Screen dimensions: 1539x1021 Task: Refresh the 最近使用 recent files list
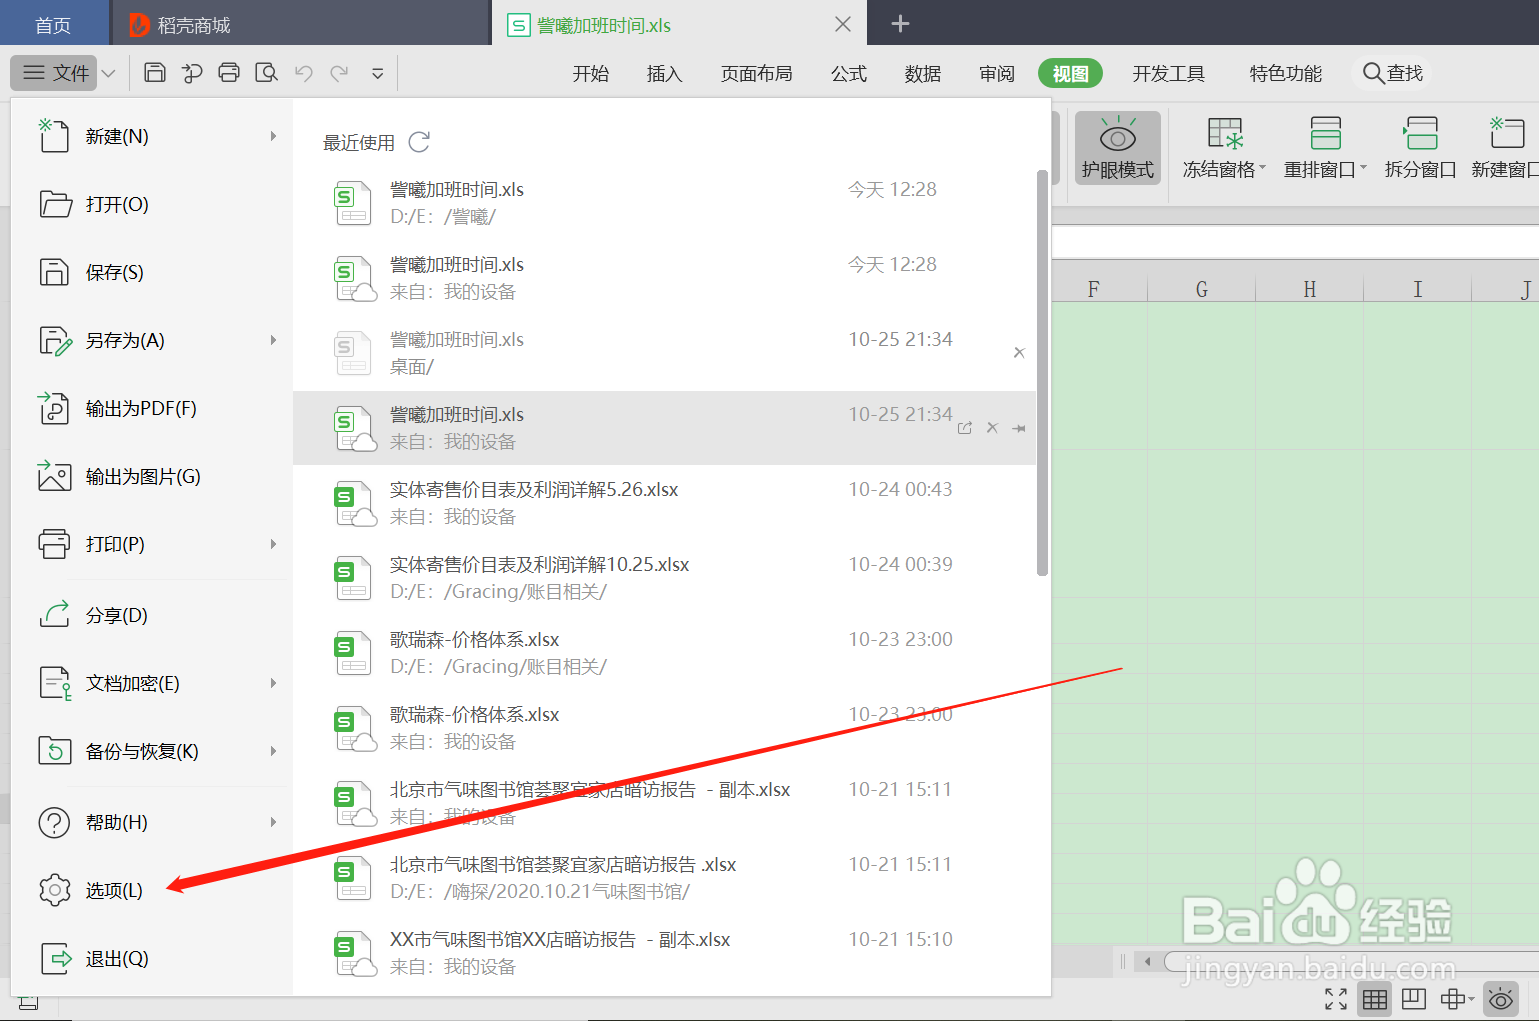pos(419,142)
